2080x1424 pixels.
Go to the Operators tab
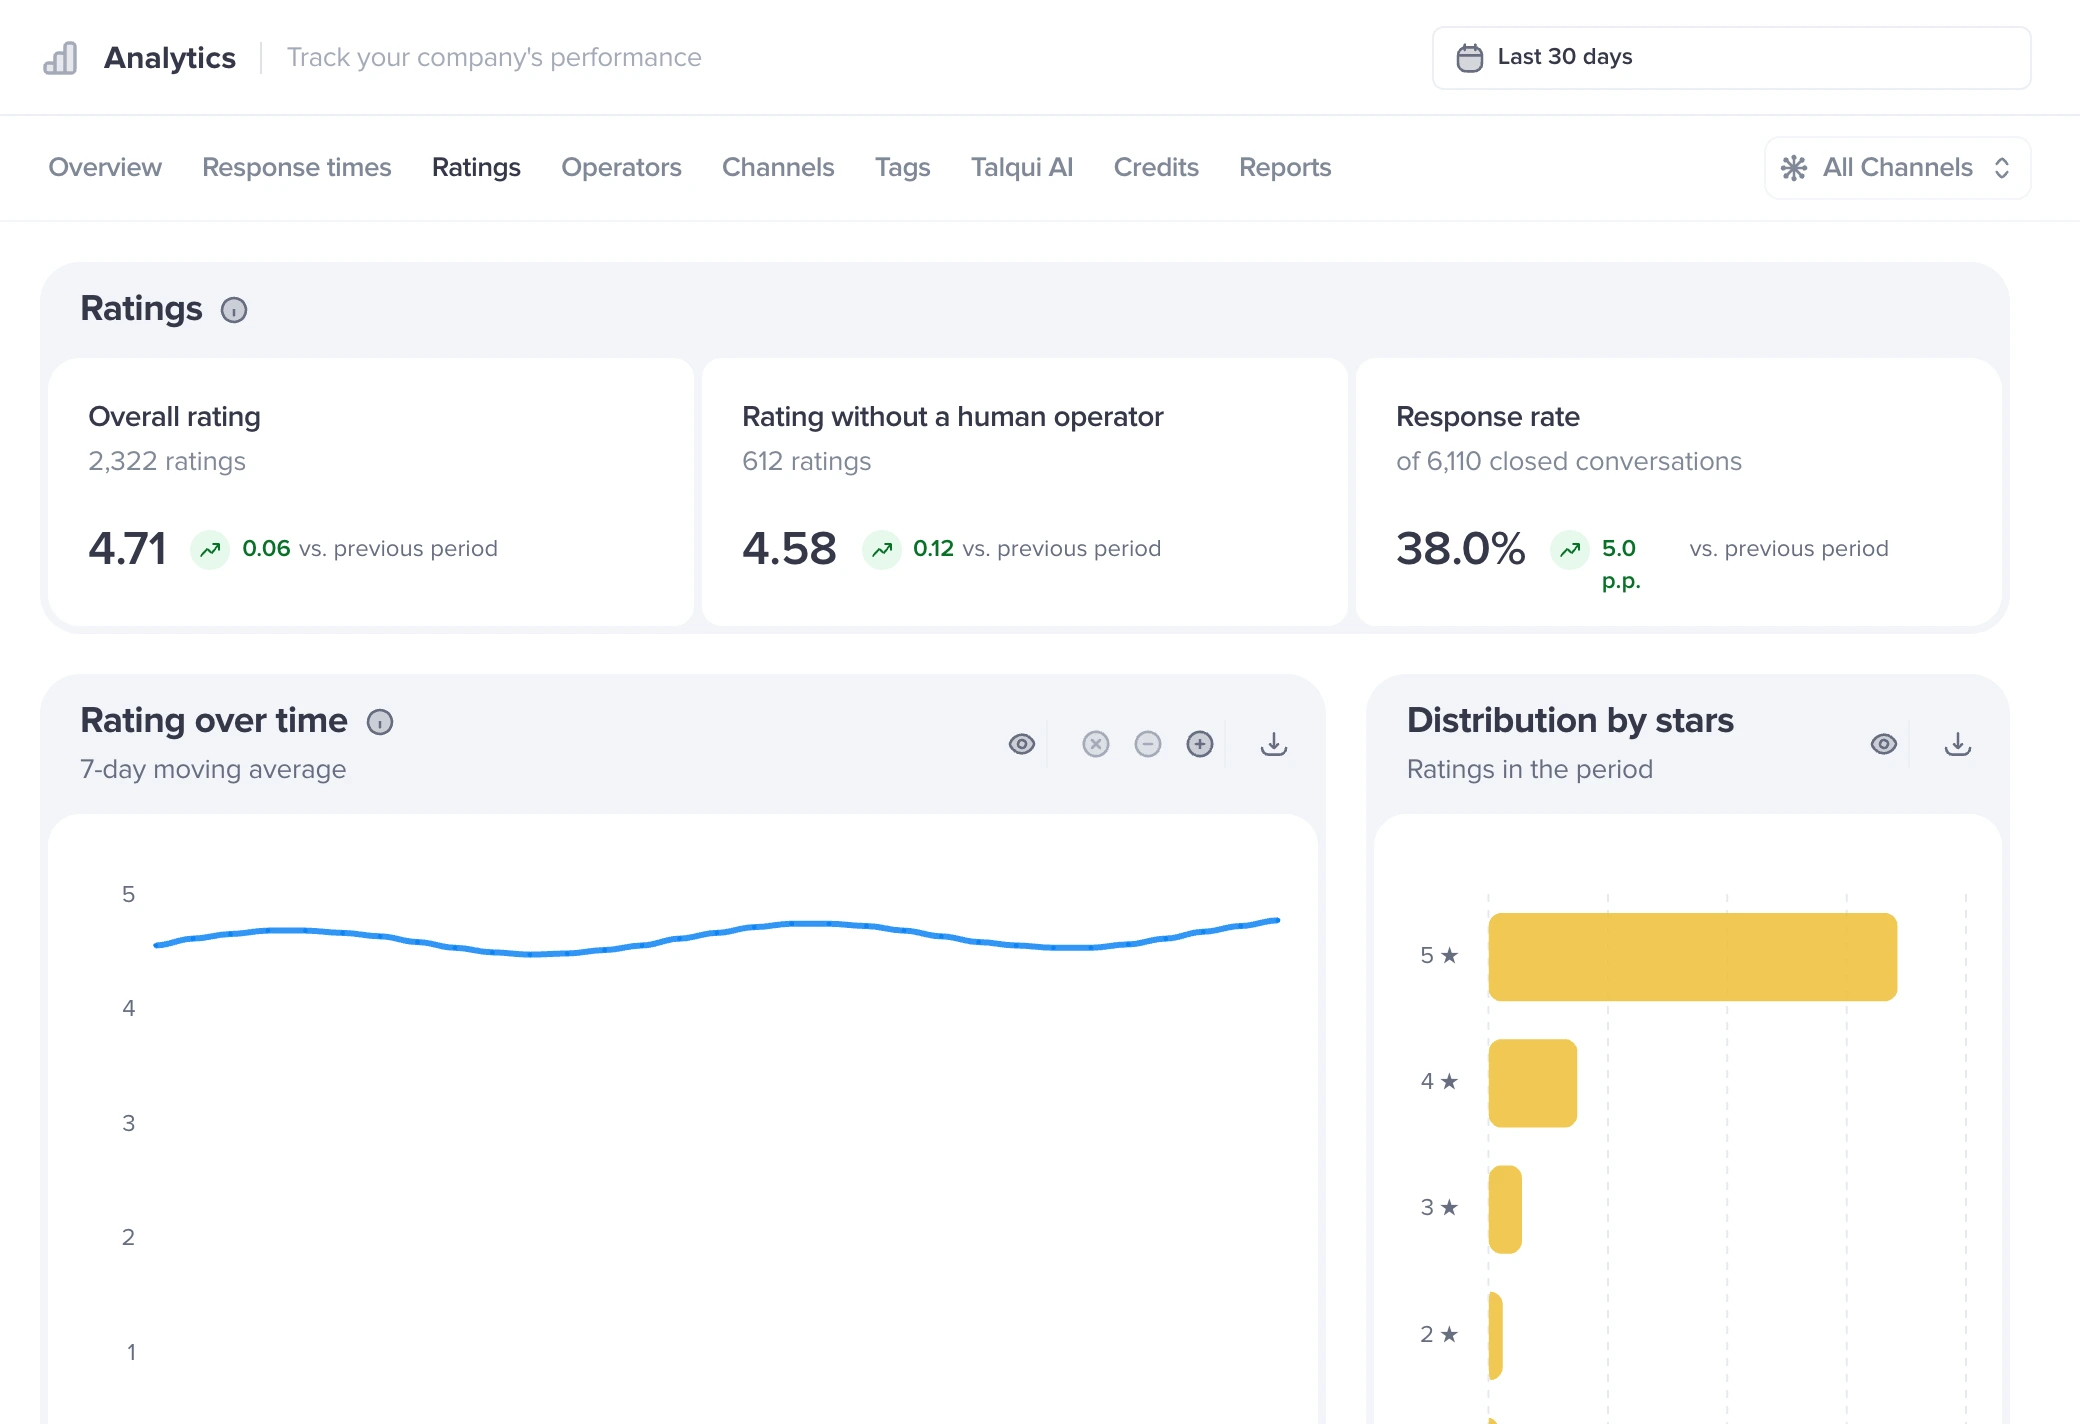621,167
